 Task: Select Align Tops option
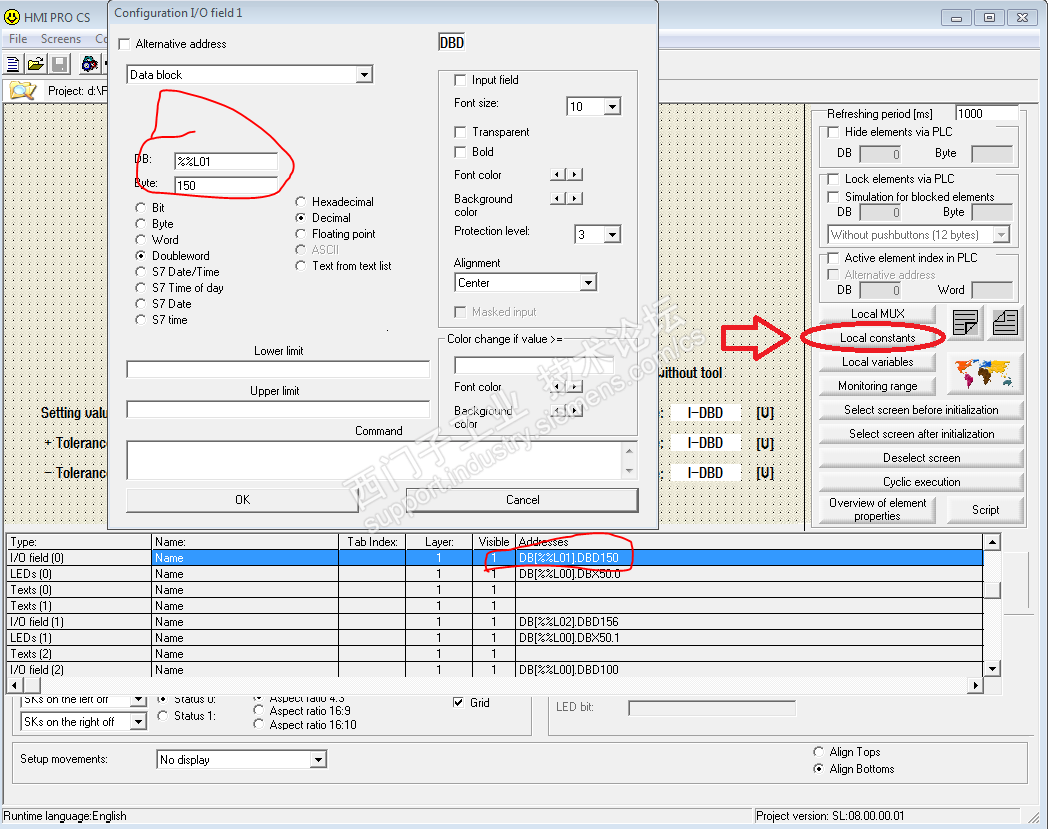point(818,752)
